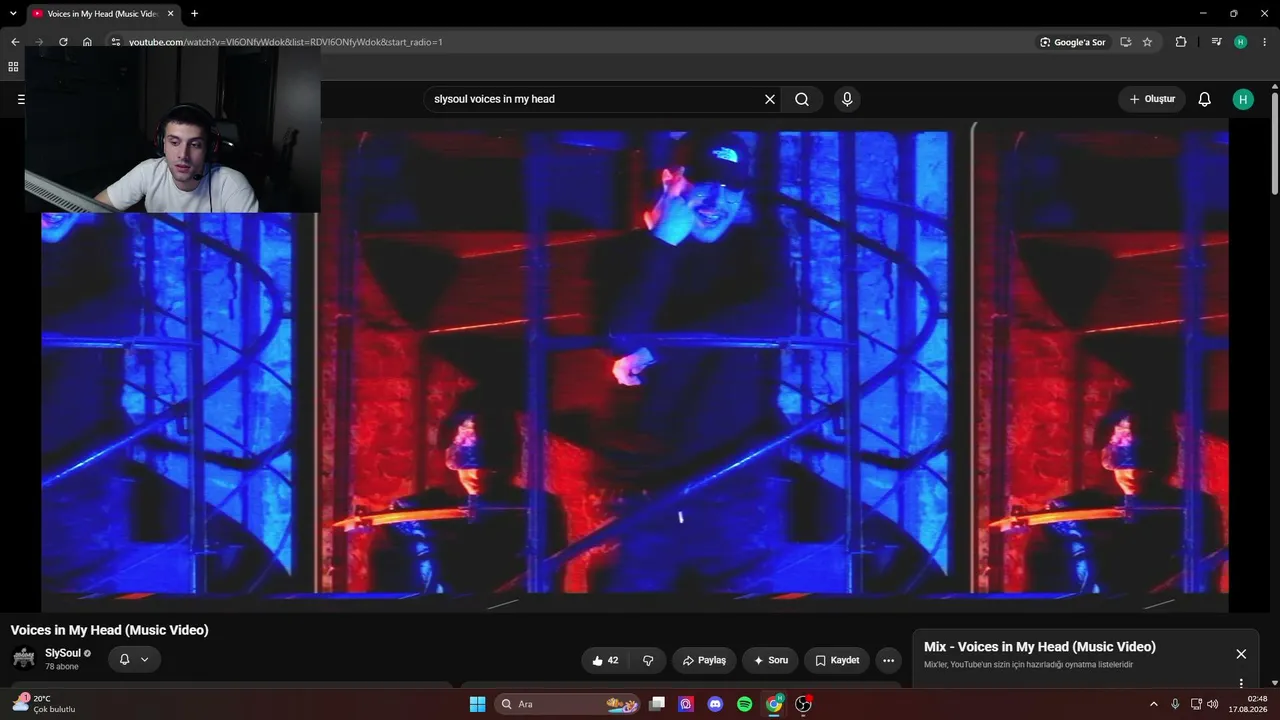Click the Oluştur create button
This screenshot has width=1280, height=720.
point(1152,99)
